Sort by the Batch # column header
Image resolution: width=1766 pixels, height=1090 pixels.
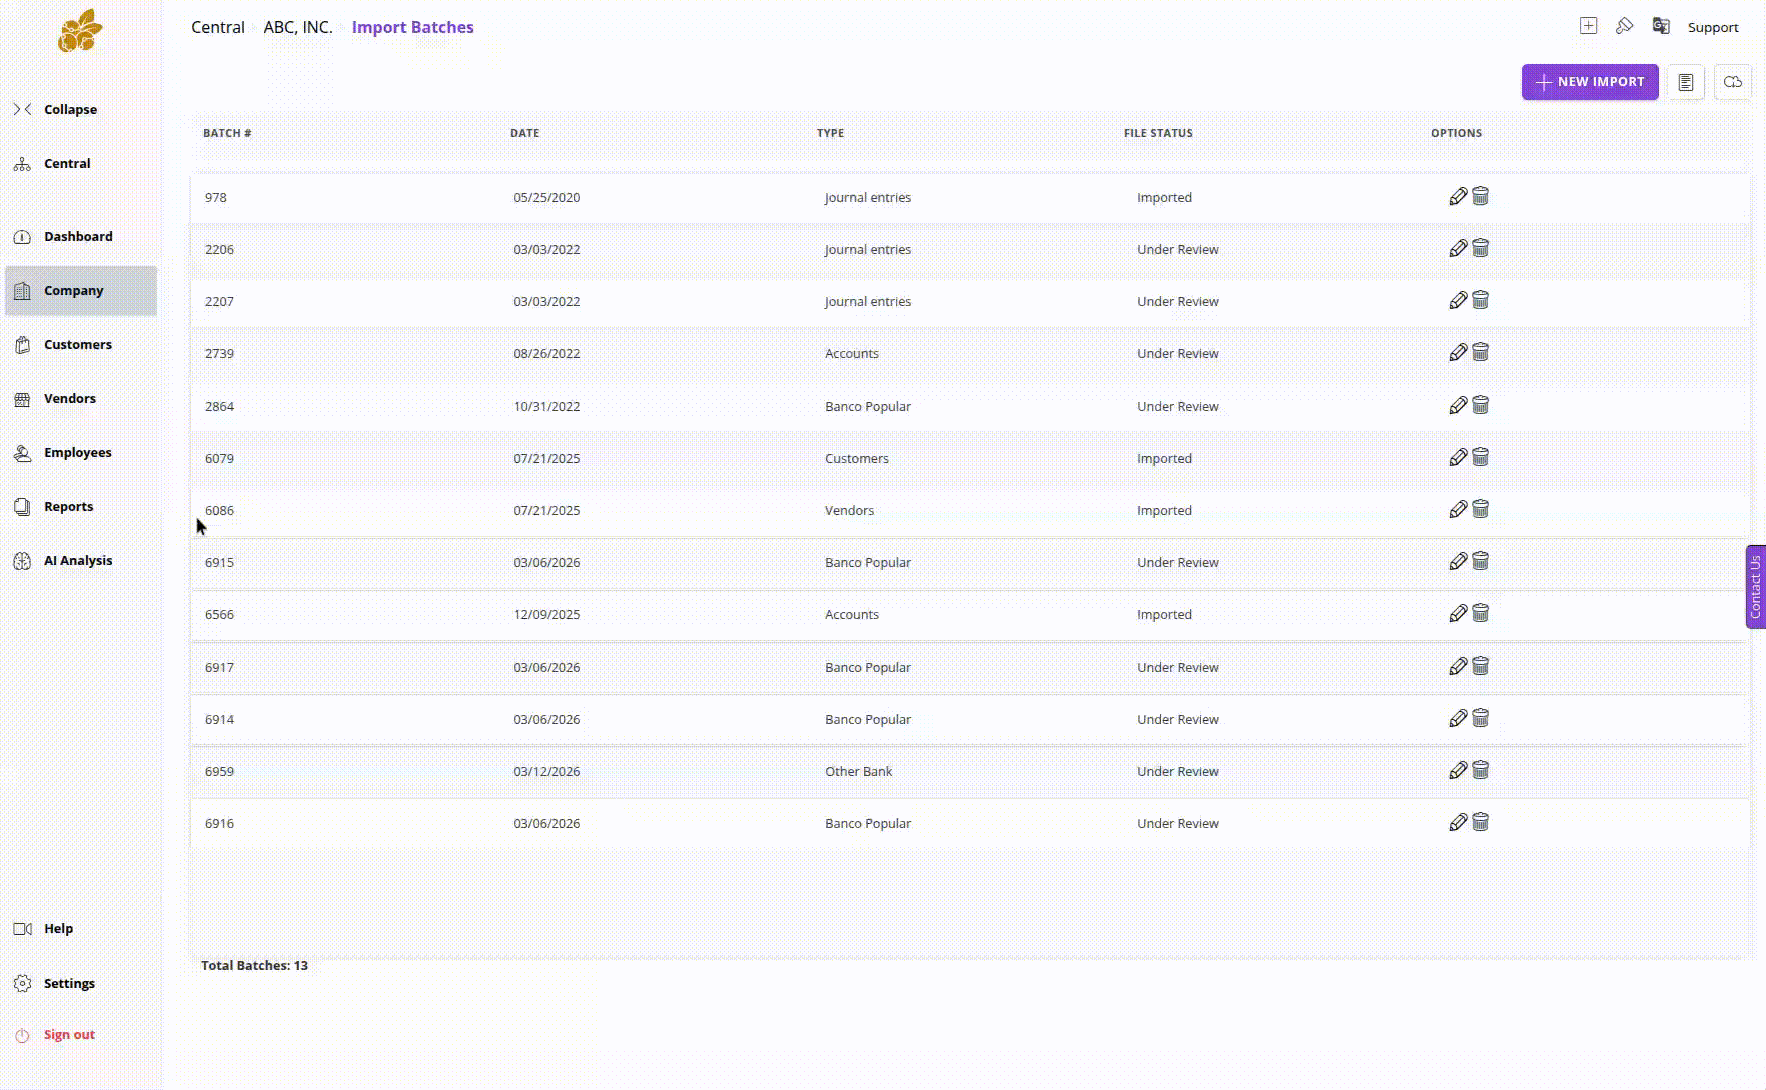click(227, 133)
